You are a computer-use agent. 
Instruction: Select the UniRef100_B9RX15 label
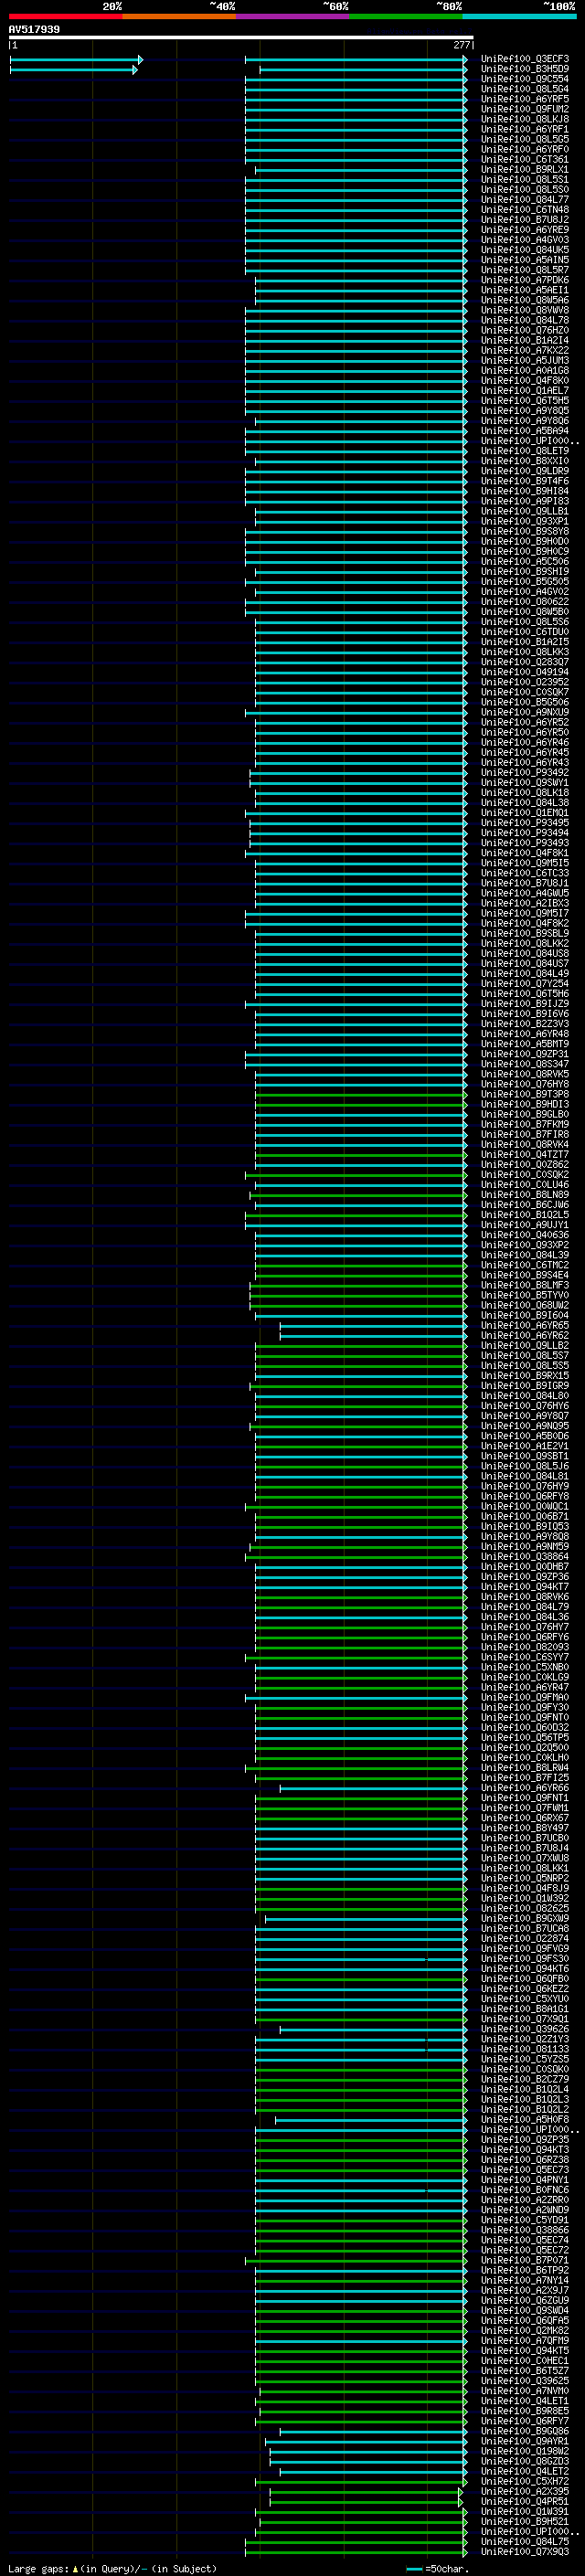[525, 1375]
